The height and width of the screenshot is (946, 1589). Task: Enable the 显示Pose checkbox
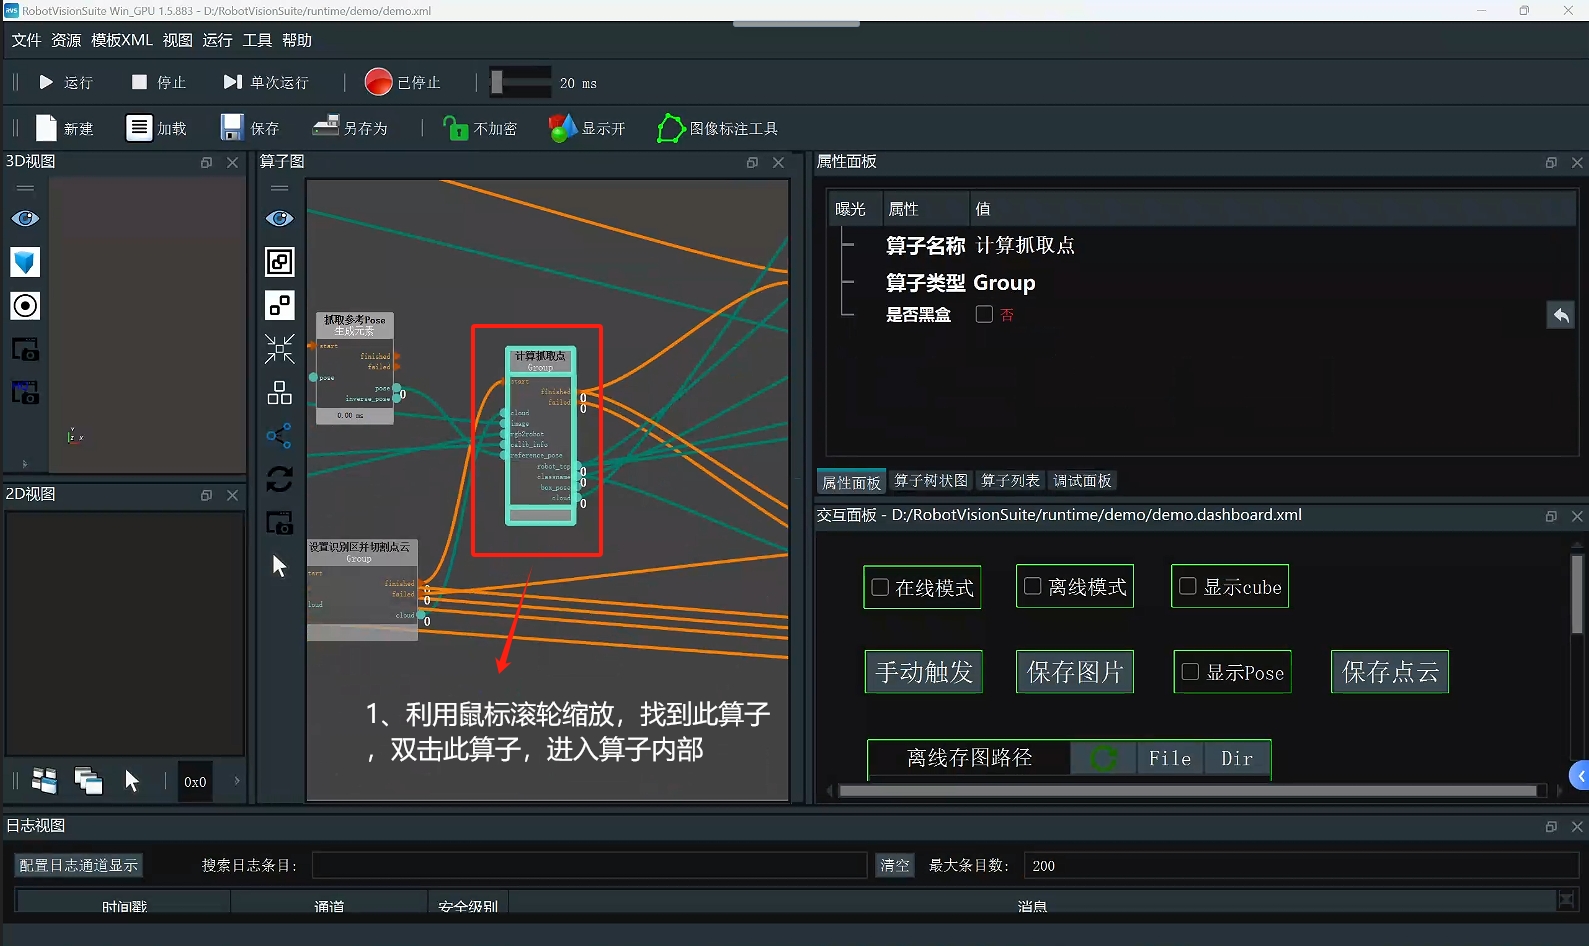tap(1190, 672)
